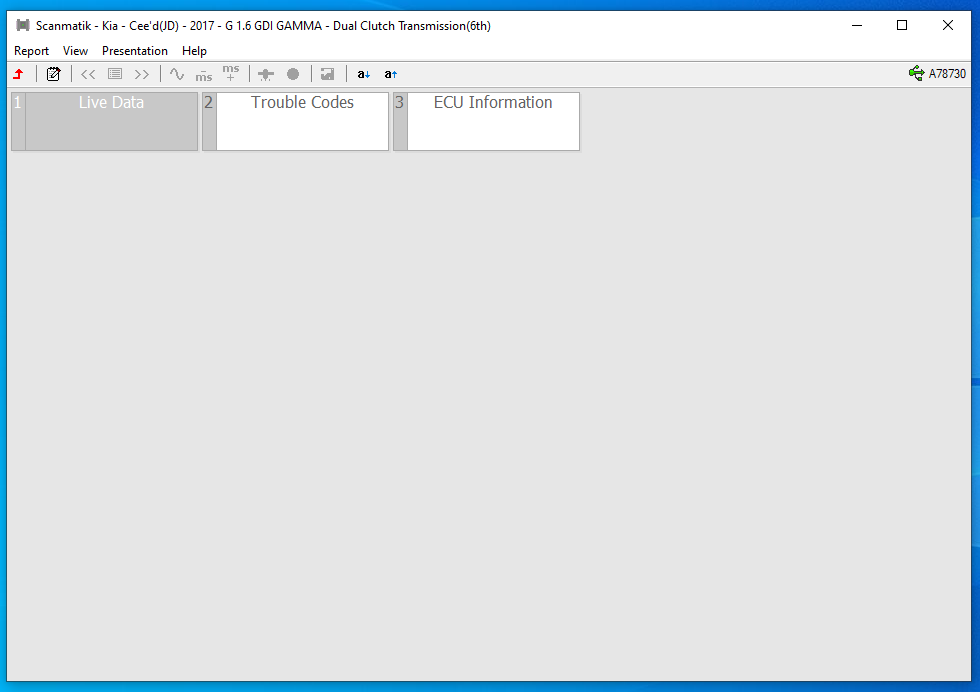This screenshot has width=980, height=692.
Task: Click the record circle icon
Action: 293,74
